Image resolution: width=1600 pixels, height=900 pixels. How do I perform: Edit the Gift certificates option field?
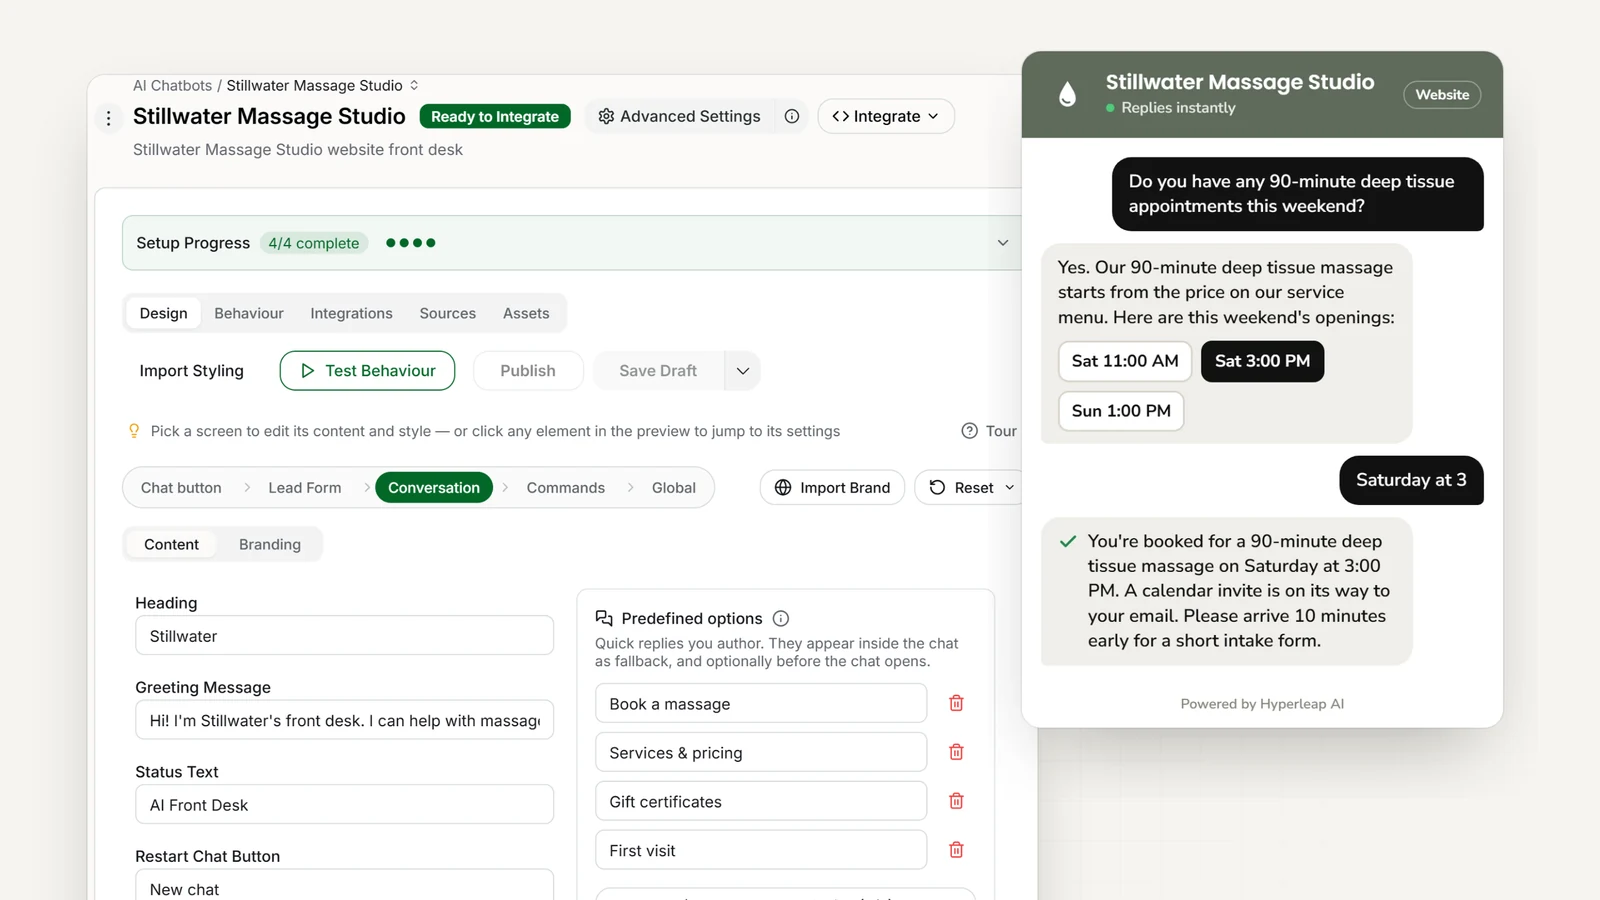[761, 802]
